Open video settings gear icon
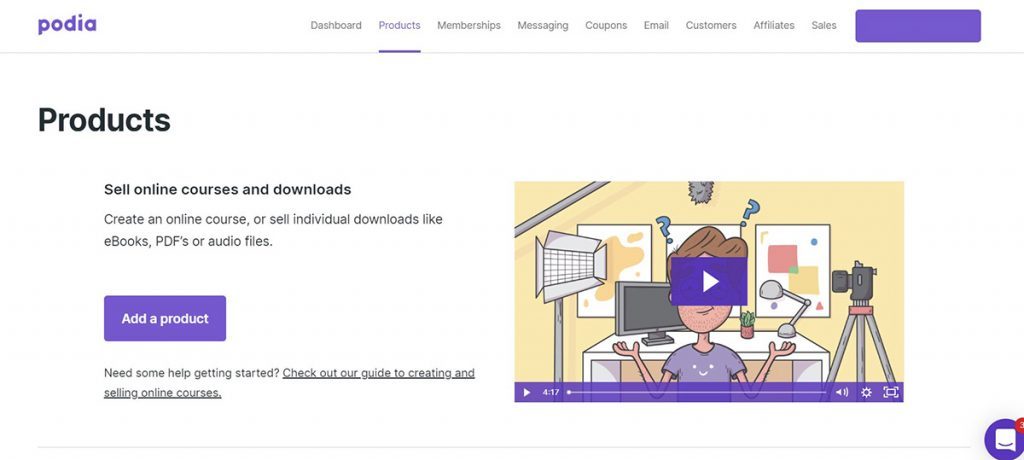 [x=866, y=393]
